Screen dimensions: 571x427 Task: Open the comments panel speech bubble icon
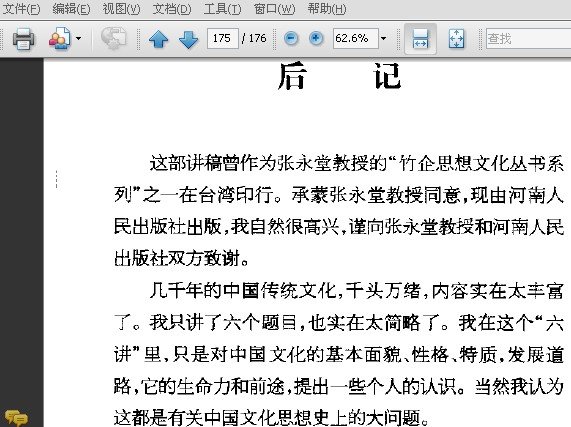click(x=16, y=418)
